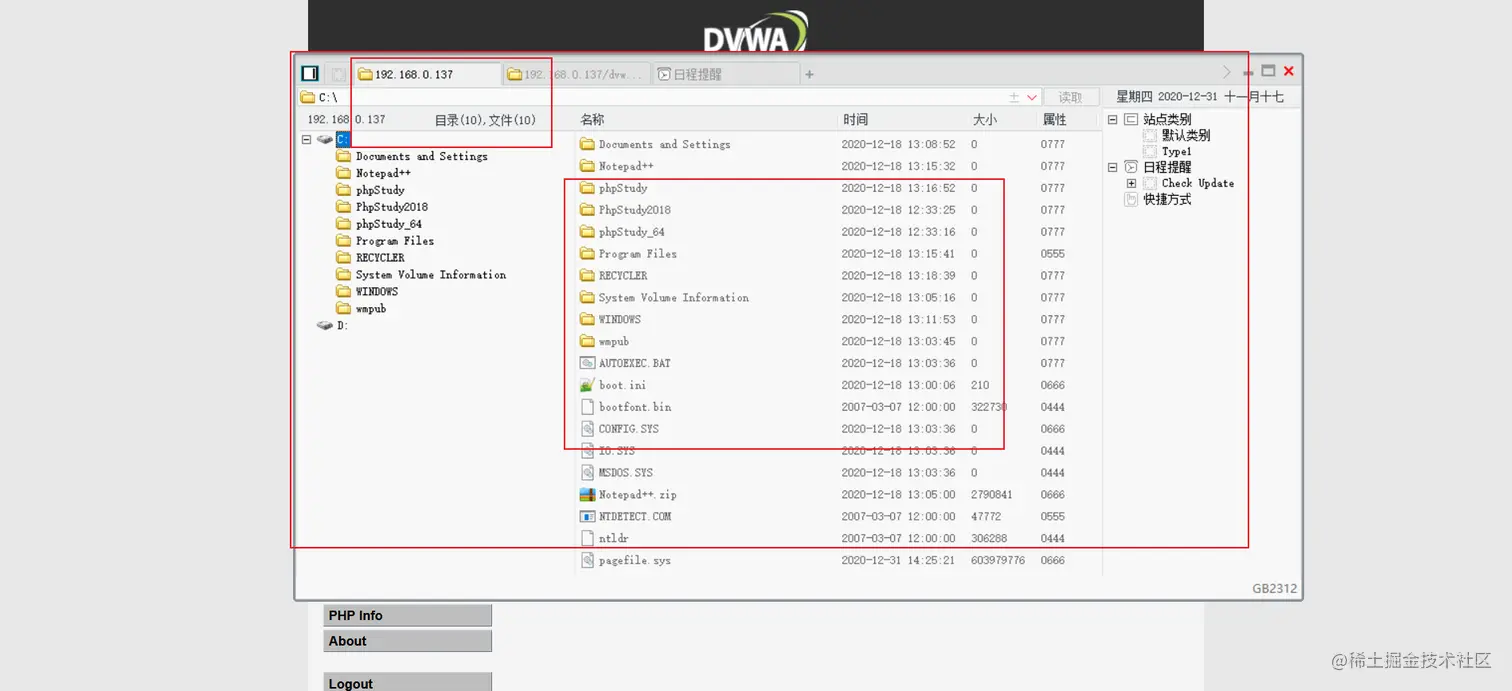Select PhpStudy2018 in left tree
Screen dimensions: 1512x691
click(392, 207)
